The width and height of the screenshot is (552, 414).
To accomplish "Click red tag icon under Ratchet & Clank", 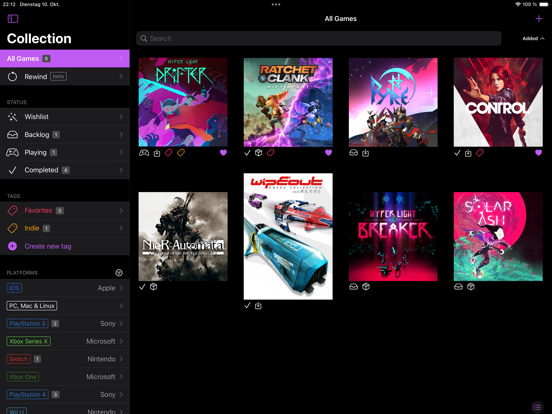I will click(x=271, y=153).
